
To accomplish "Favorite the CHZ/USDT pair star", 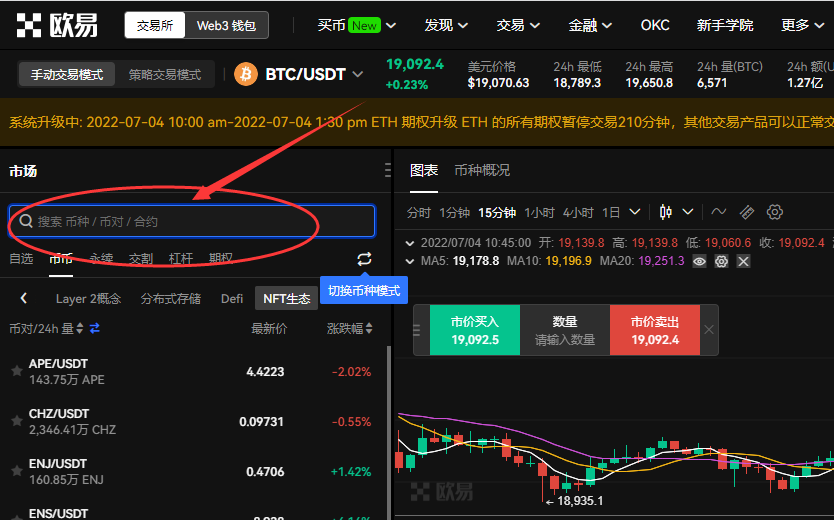I will [x=17, y=421].
